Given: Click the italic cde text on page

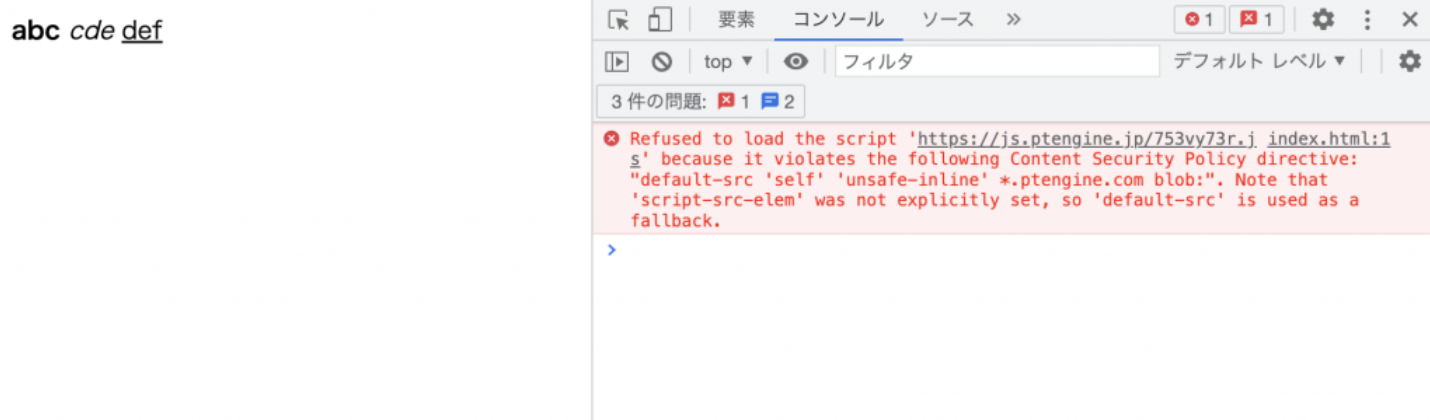Looking at the screenshot, I should [92, 31].
